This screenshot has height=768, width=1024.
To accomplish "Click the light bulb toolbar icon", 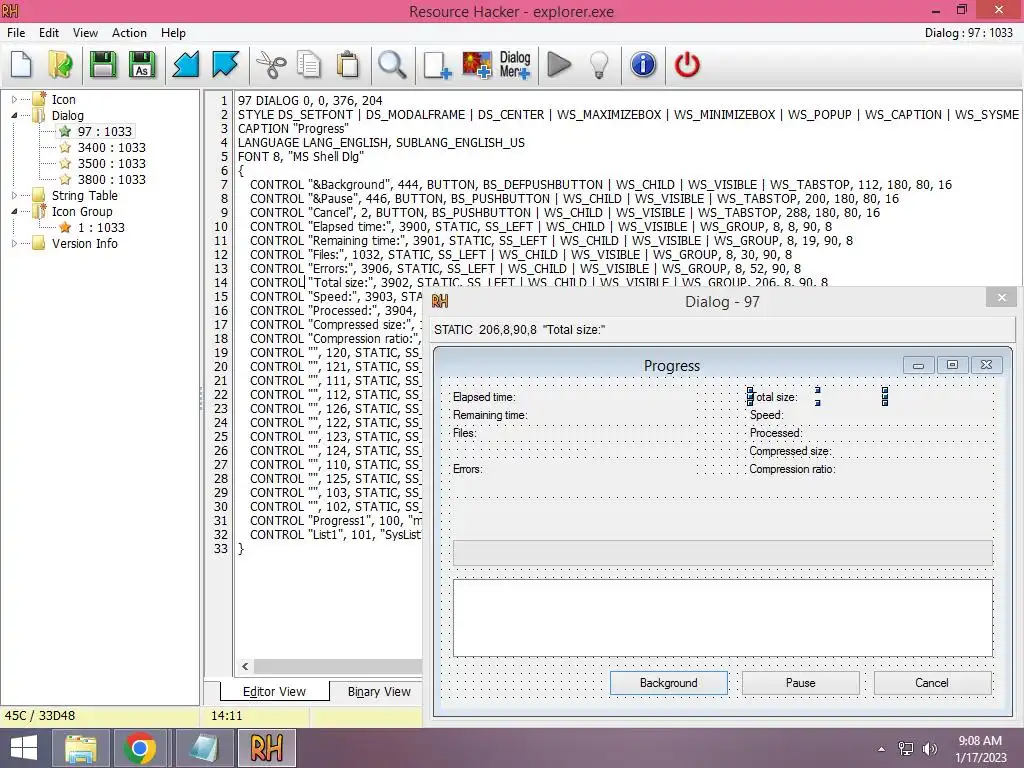I will (x=599, y=65).
